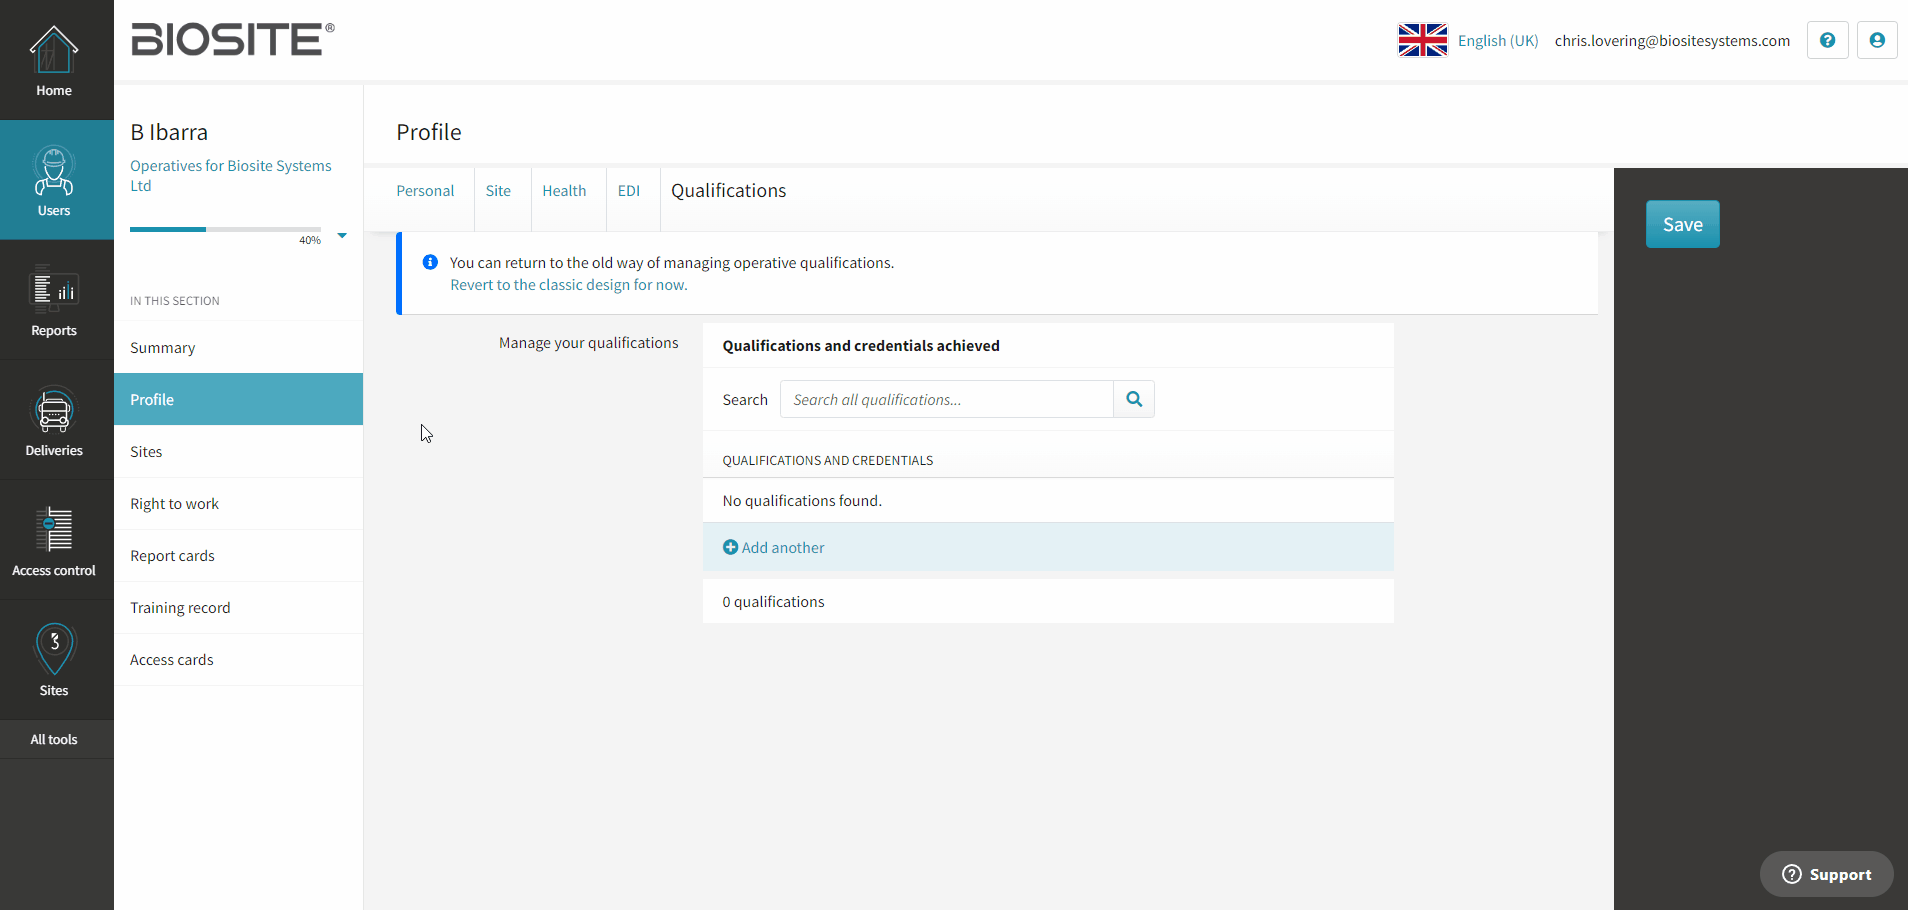Open the user account icon
Viewport: 1908px width, 910px height.
tap(1877, 40)
